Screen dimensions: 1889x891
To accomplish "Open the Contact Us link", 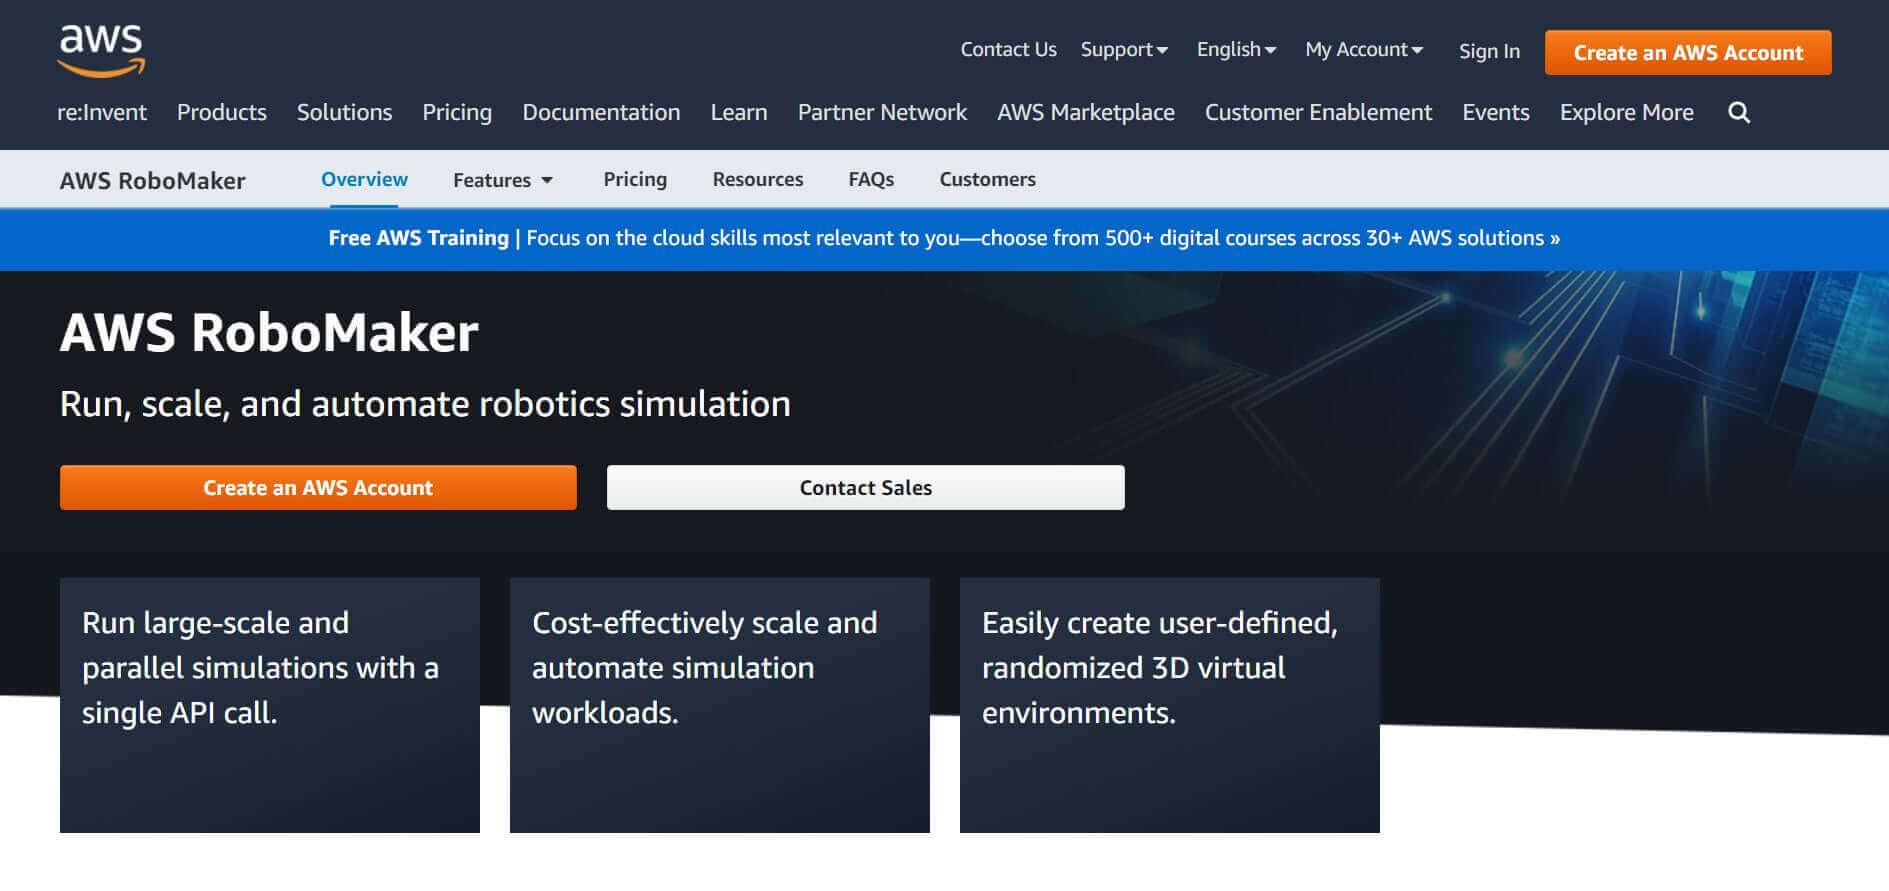I will [1008, 50].
